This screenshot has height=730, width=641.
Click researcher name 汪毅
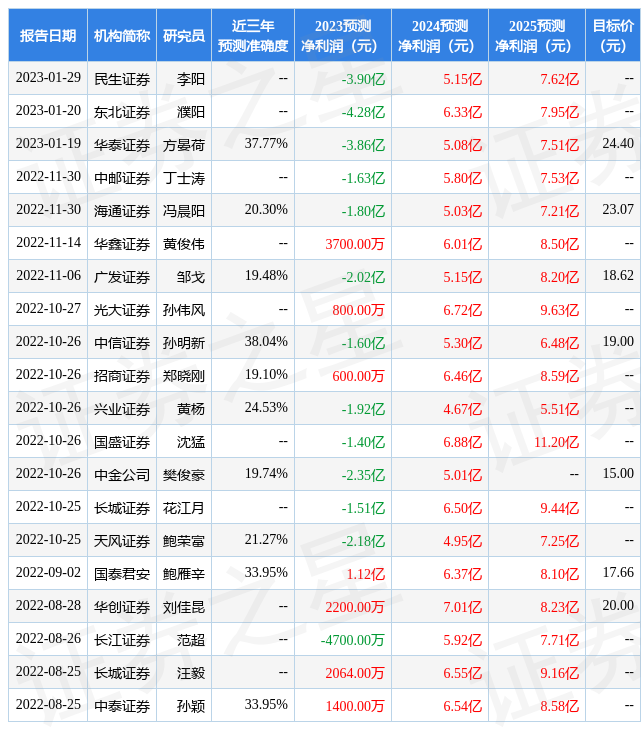pos(191,673)
